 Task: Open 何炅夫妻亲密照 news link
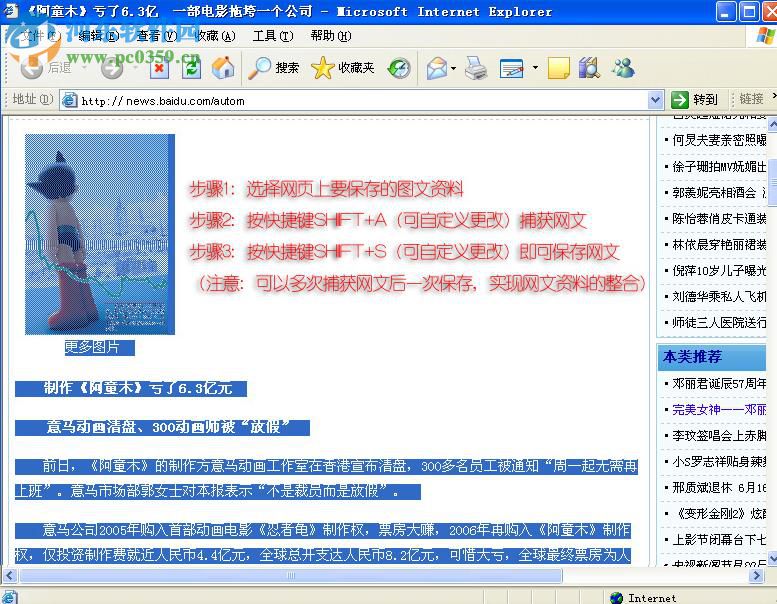point(719,140)
